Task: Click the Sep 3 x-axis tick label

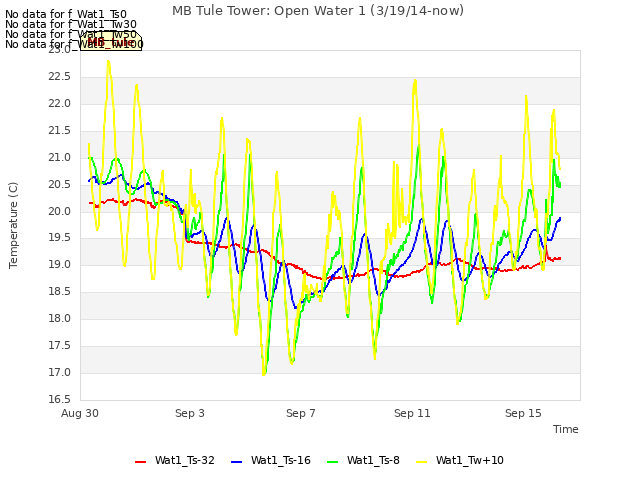Action: [x=190, y=413]
